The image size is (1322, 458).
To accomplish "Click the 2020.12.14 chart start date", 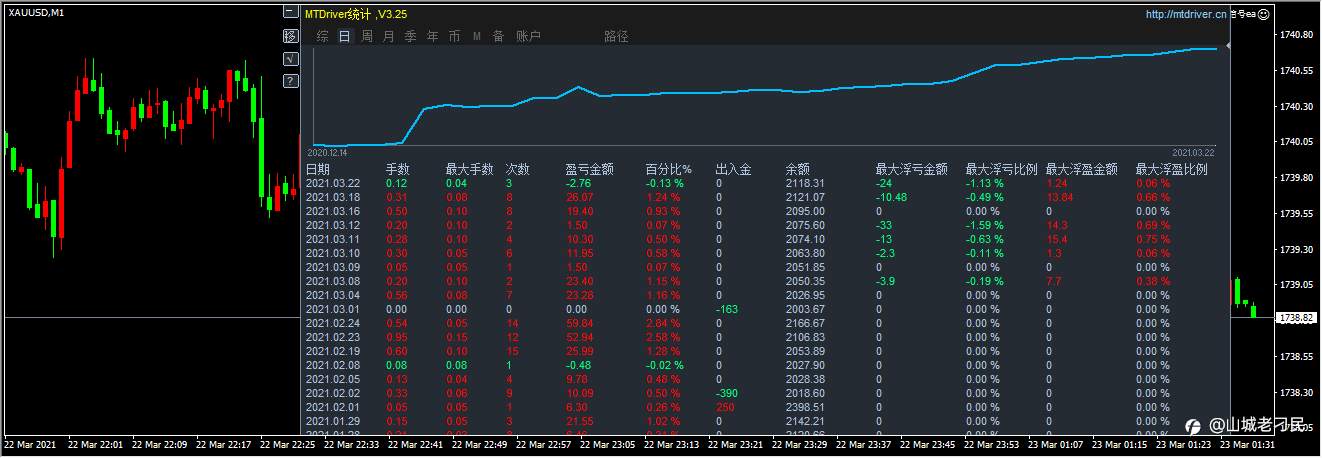I will [x=327, y=153].
